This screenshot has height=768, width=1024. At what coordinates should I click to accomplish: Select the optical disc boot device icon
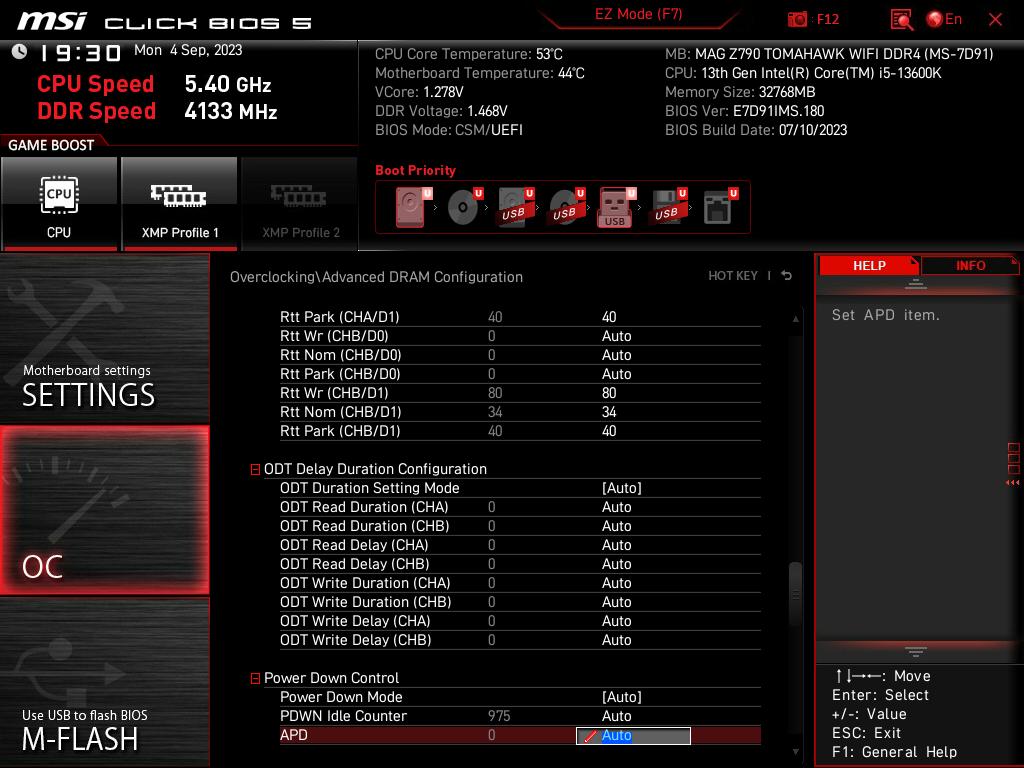pos(464,207)
